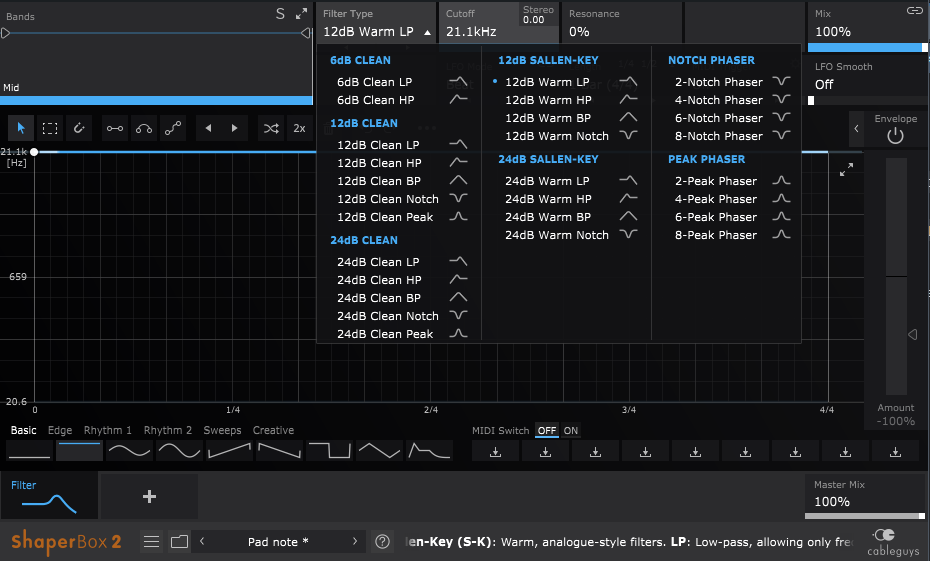Choose 2-Notch Phaser filter

[x=732, y=82]
